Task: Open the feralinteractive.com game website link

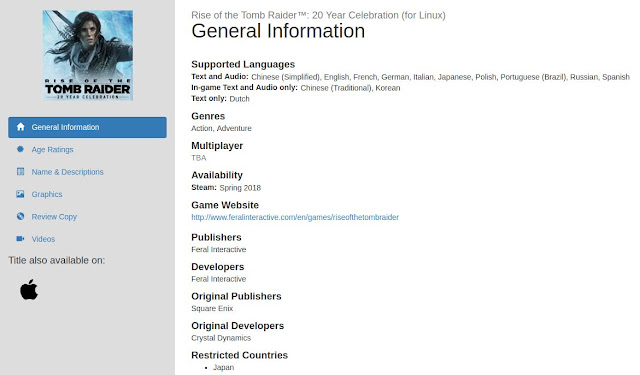Action: coord(295,217)
